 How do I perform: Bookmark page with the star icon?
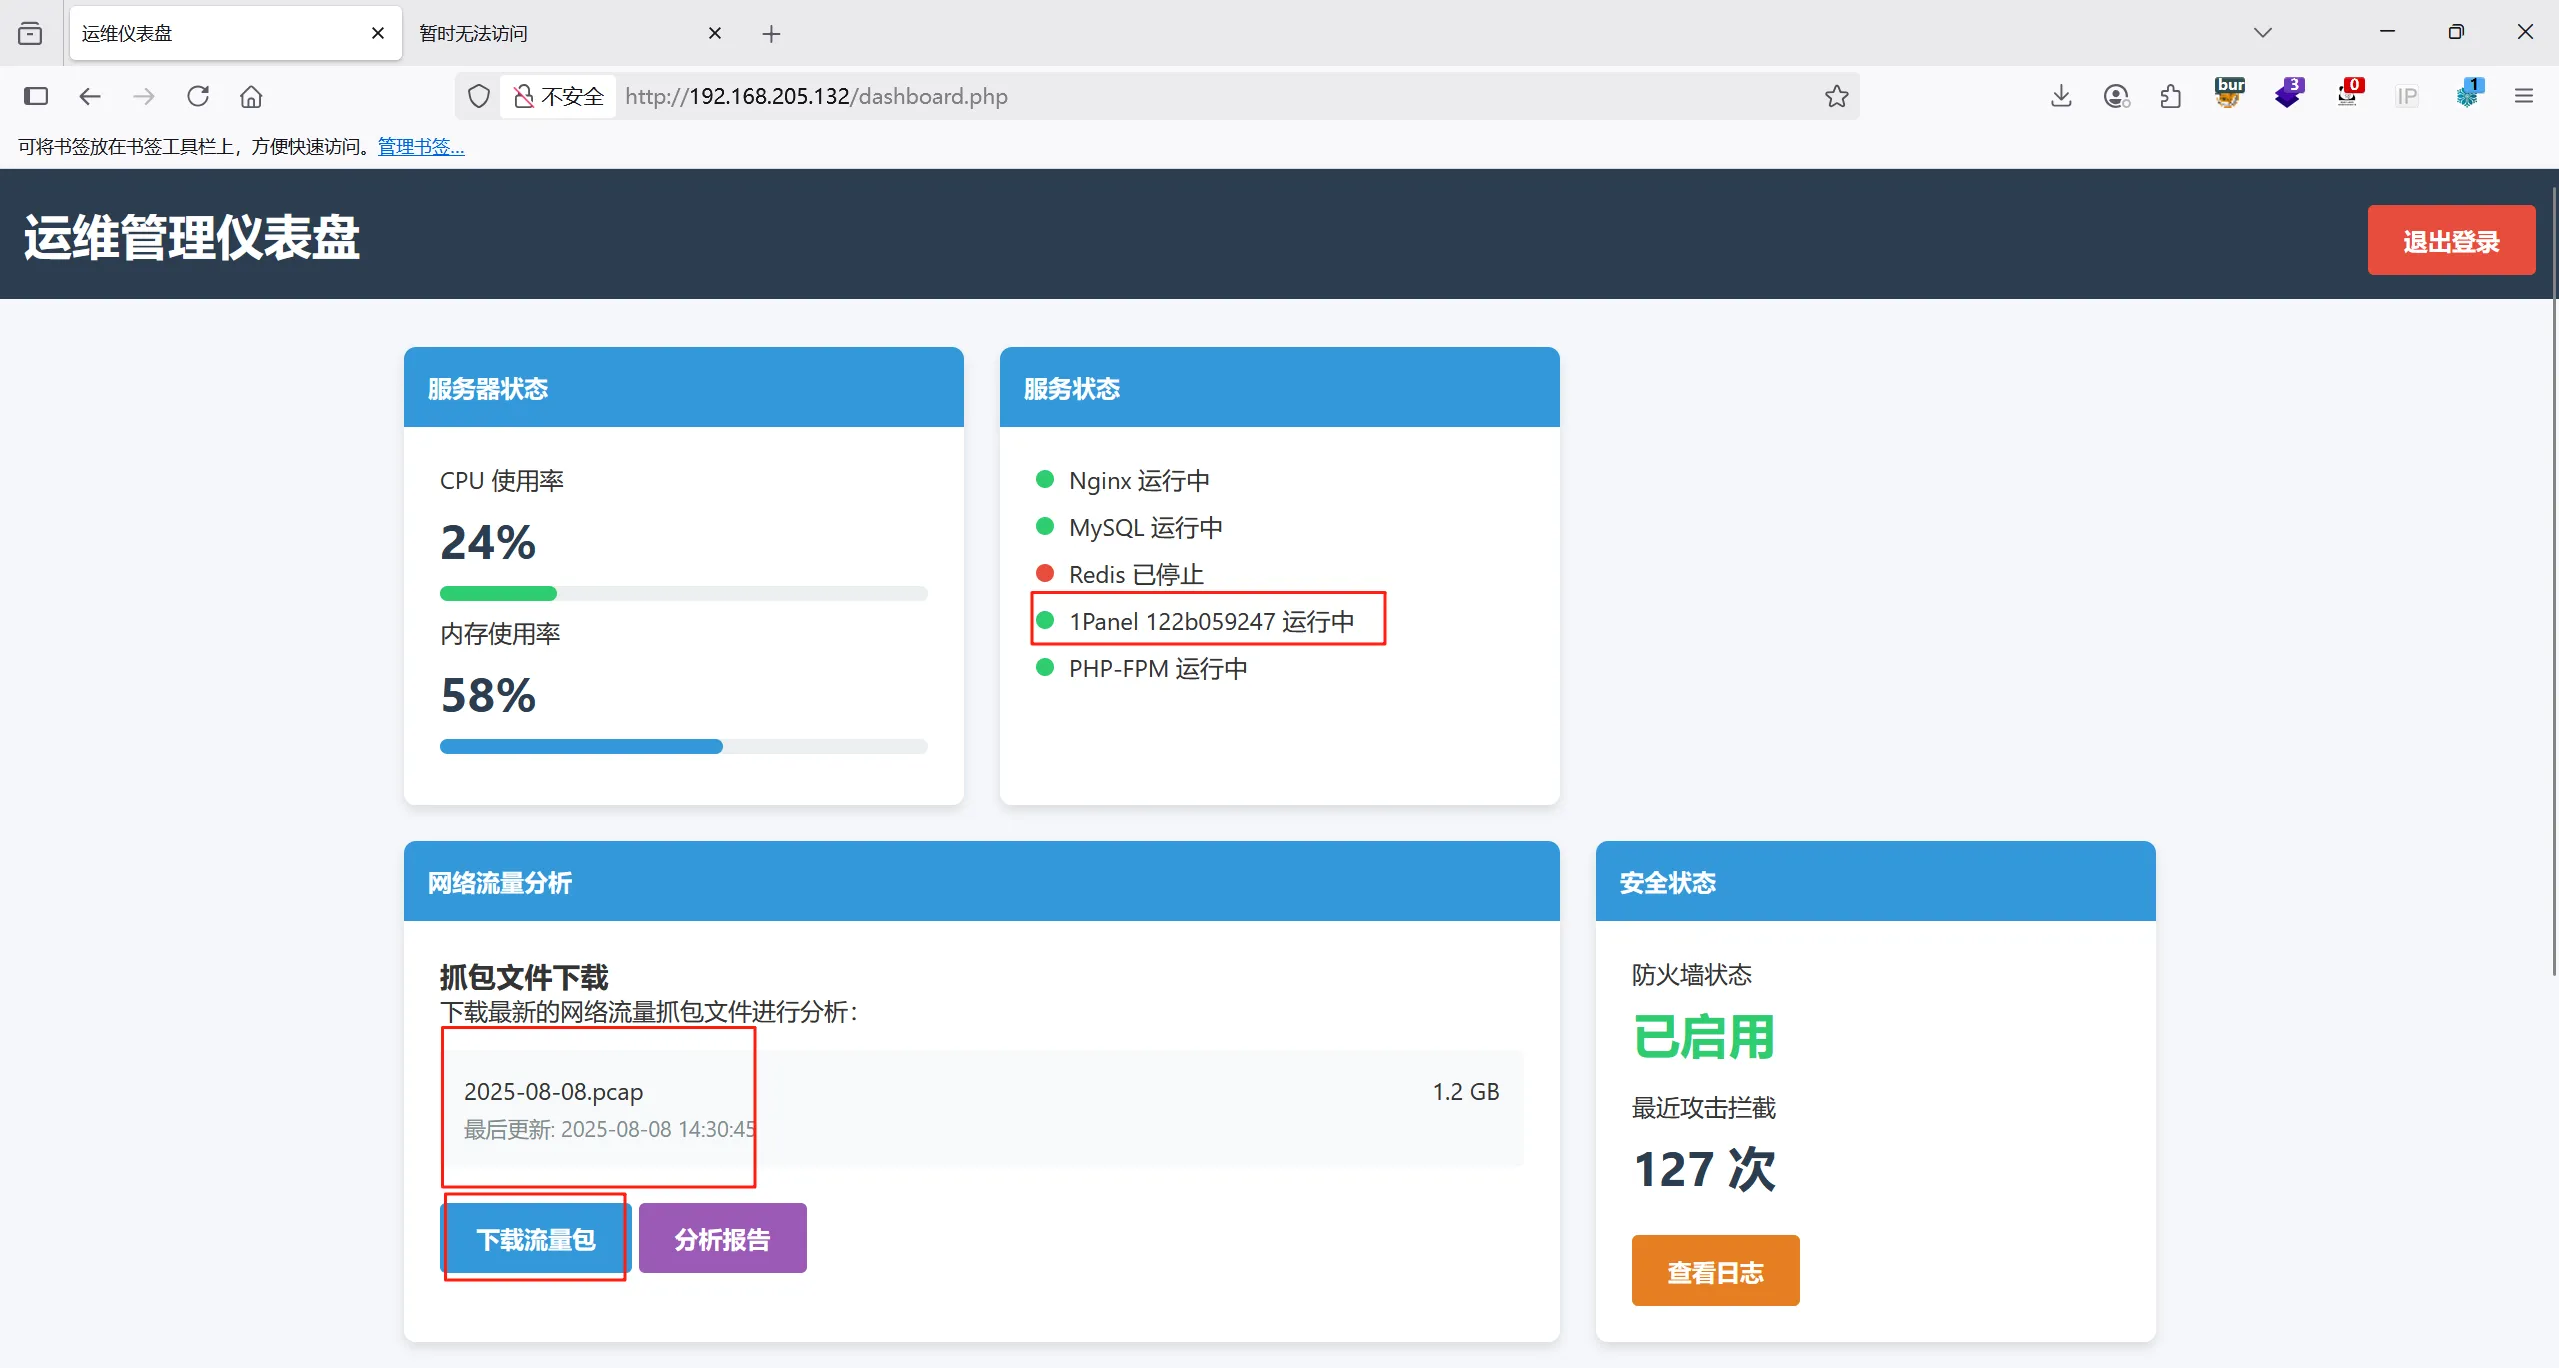point(1836,96)
